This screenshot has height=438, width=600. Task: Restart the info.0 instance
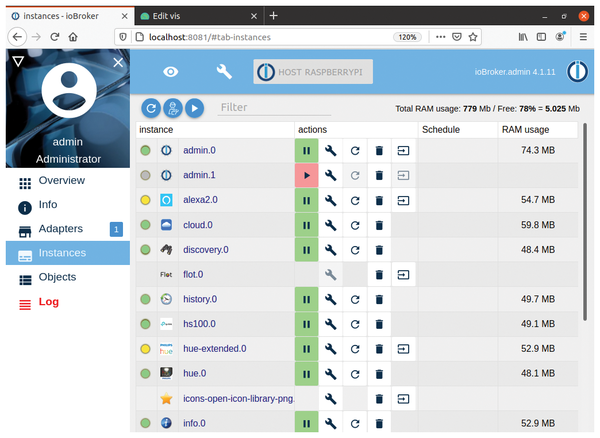355,423
